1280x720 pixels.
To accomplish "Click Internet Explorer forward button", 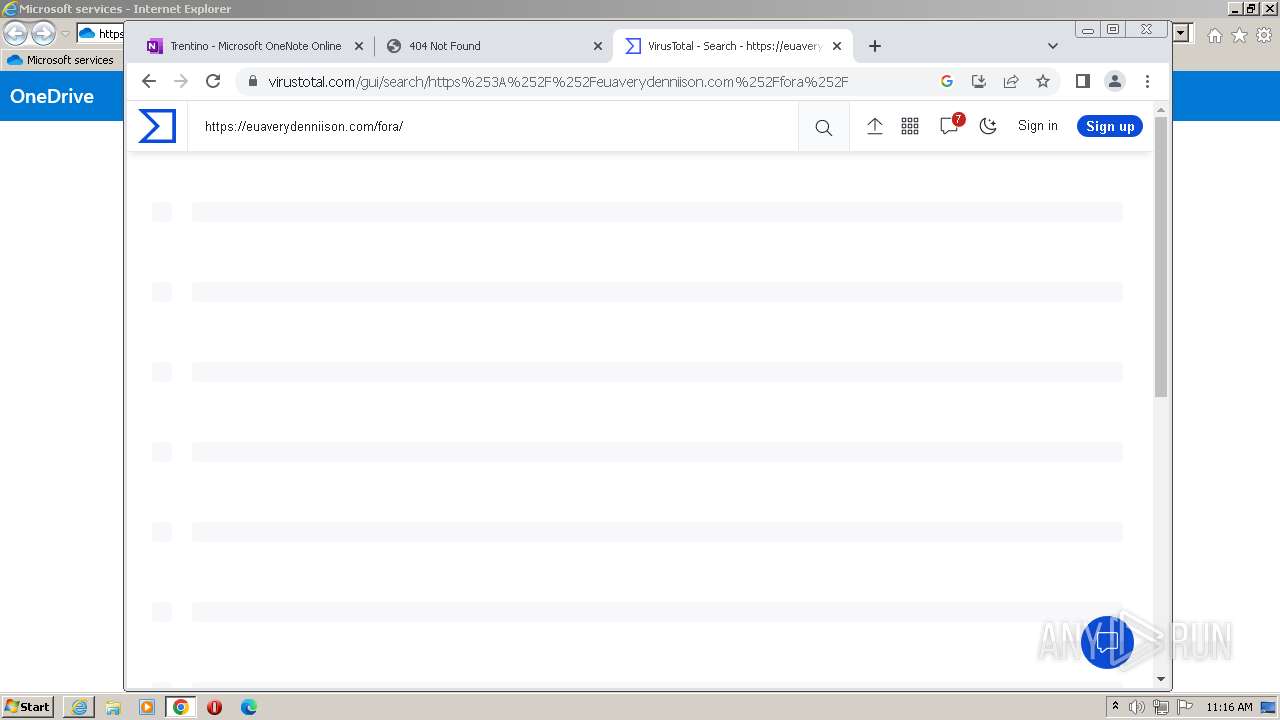I will (43, 34).
